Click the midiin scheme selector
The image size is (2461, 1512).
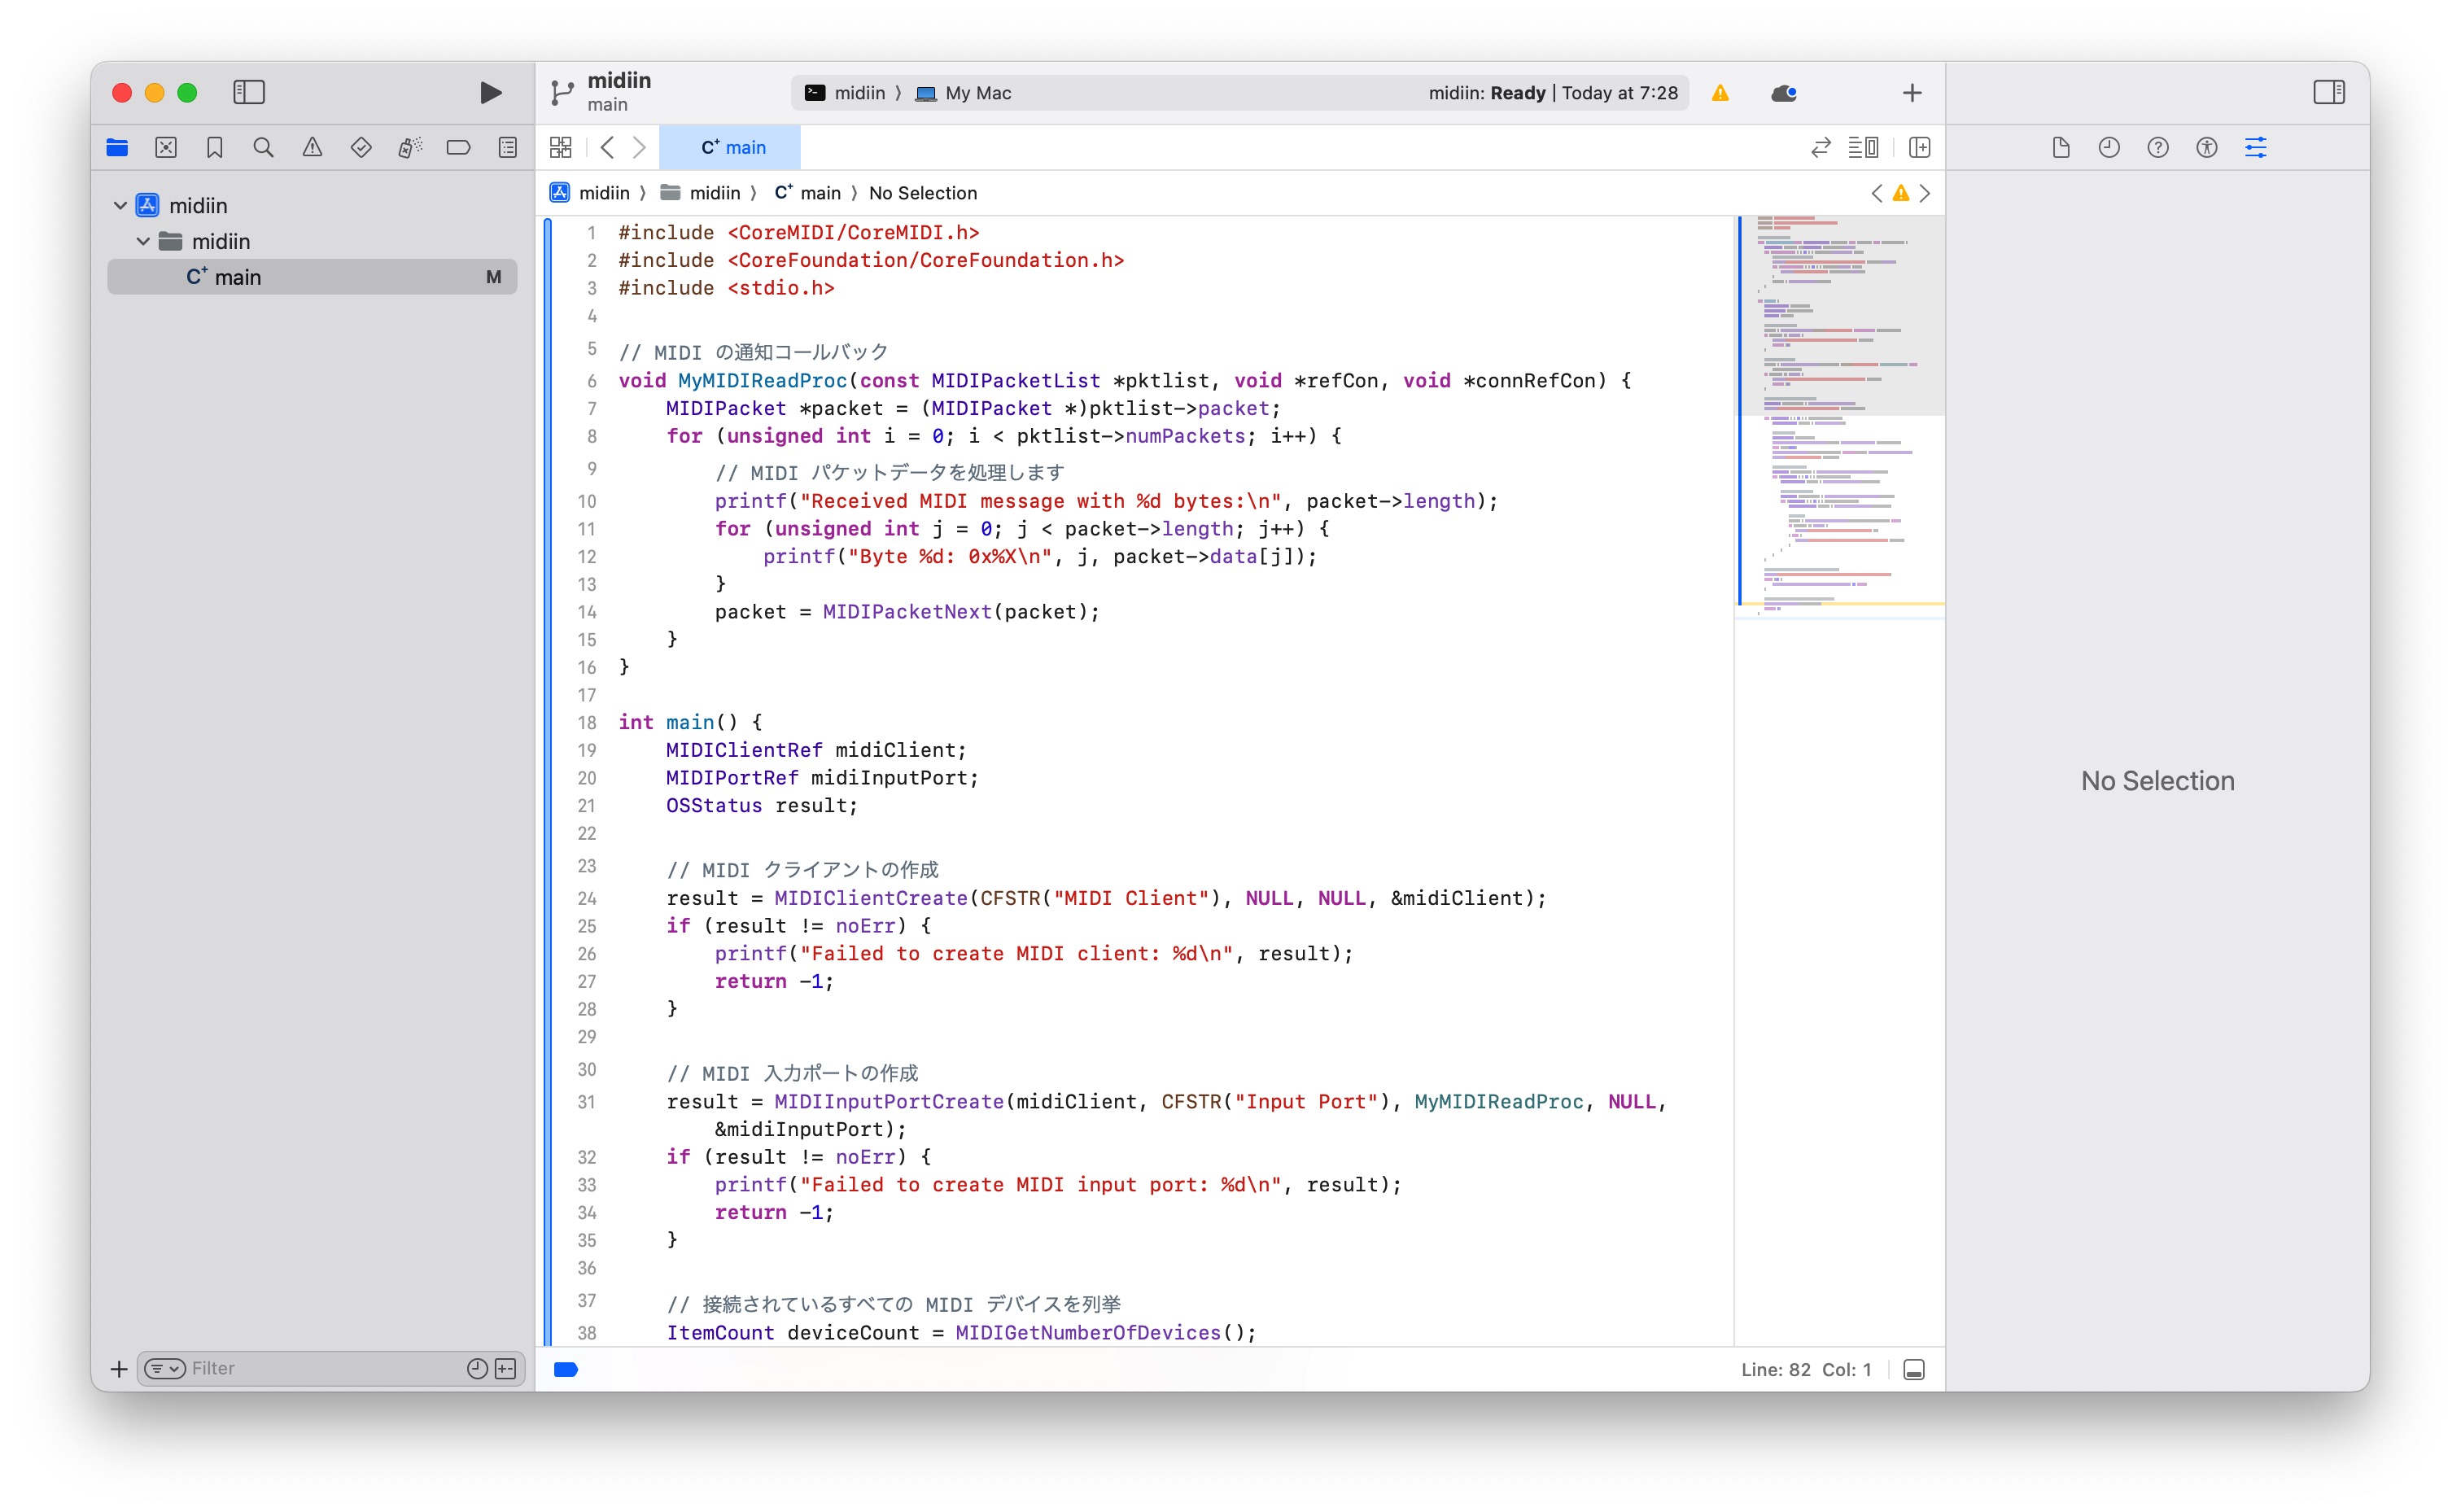pyautogui.click(x=846, y=93)
